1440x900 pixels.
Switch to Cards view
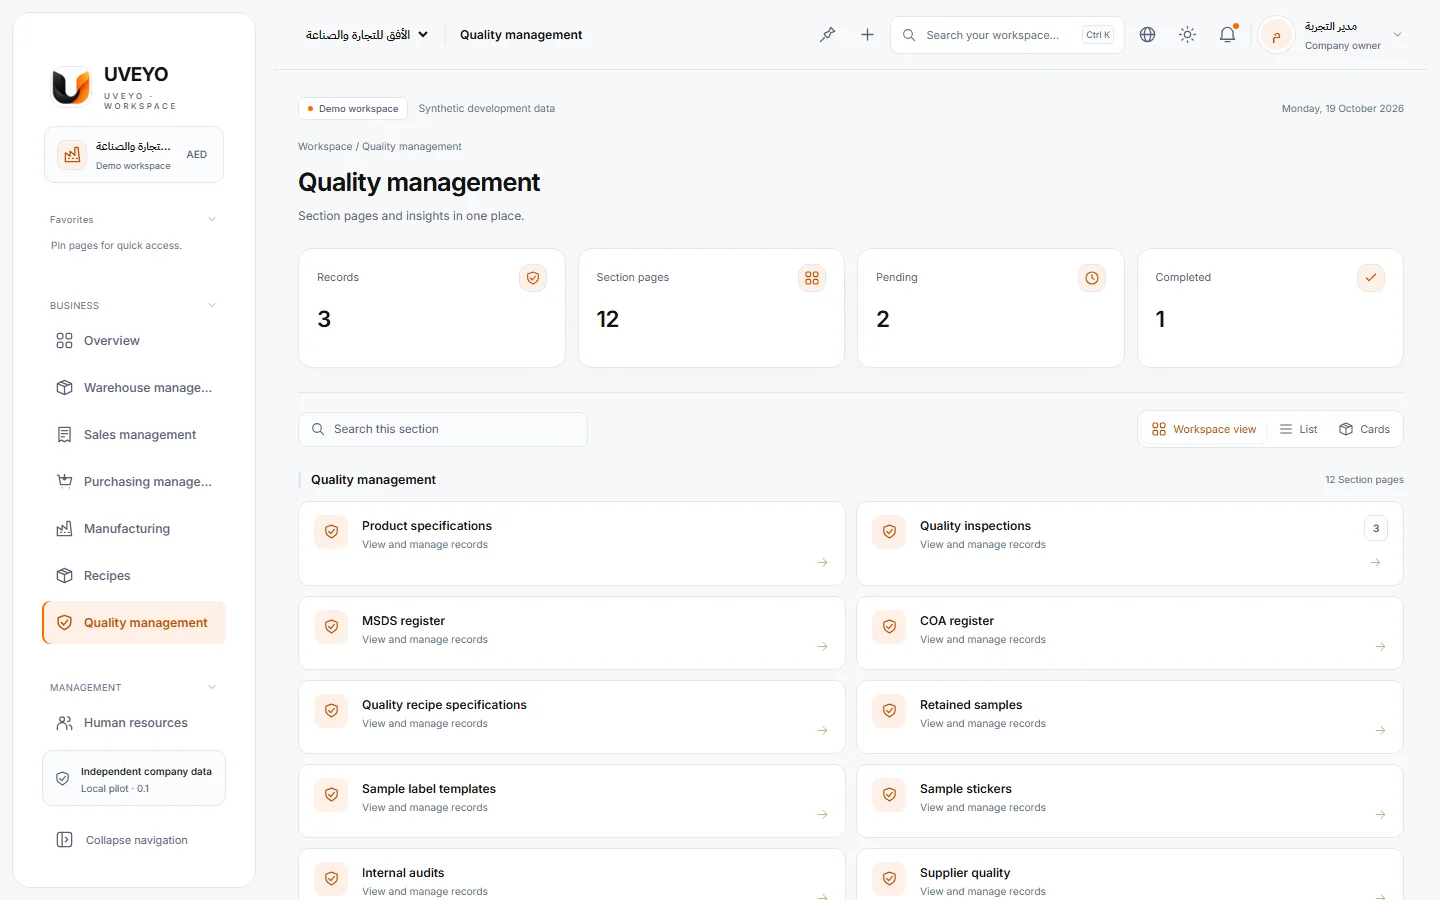[1364, 429]
